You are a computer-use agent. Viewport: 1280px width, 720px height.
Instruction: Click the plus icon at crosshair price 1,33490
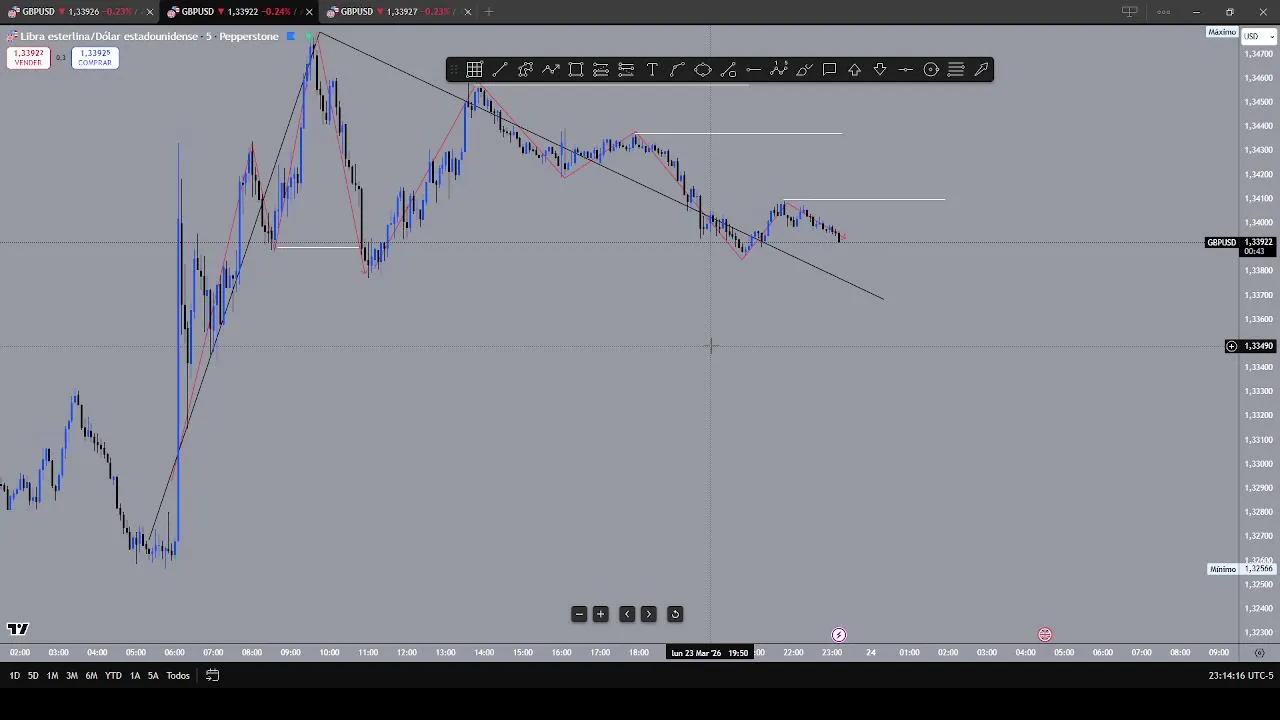tap(1231, 346)
